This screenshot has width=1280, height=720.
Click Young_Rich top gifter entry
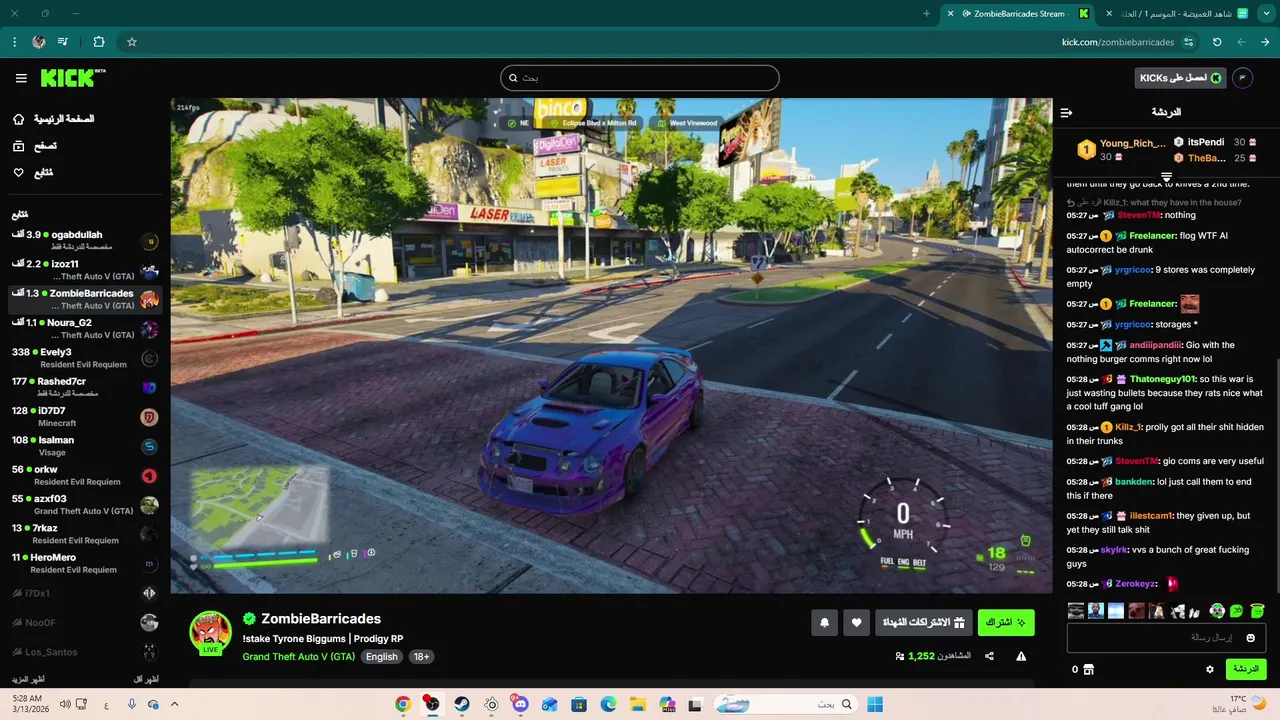click(1121, 150)
